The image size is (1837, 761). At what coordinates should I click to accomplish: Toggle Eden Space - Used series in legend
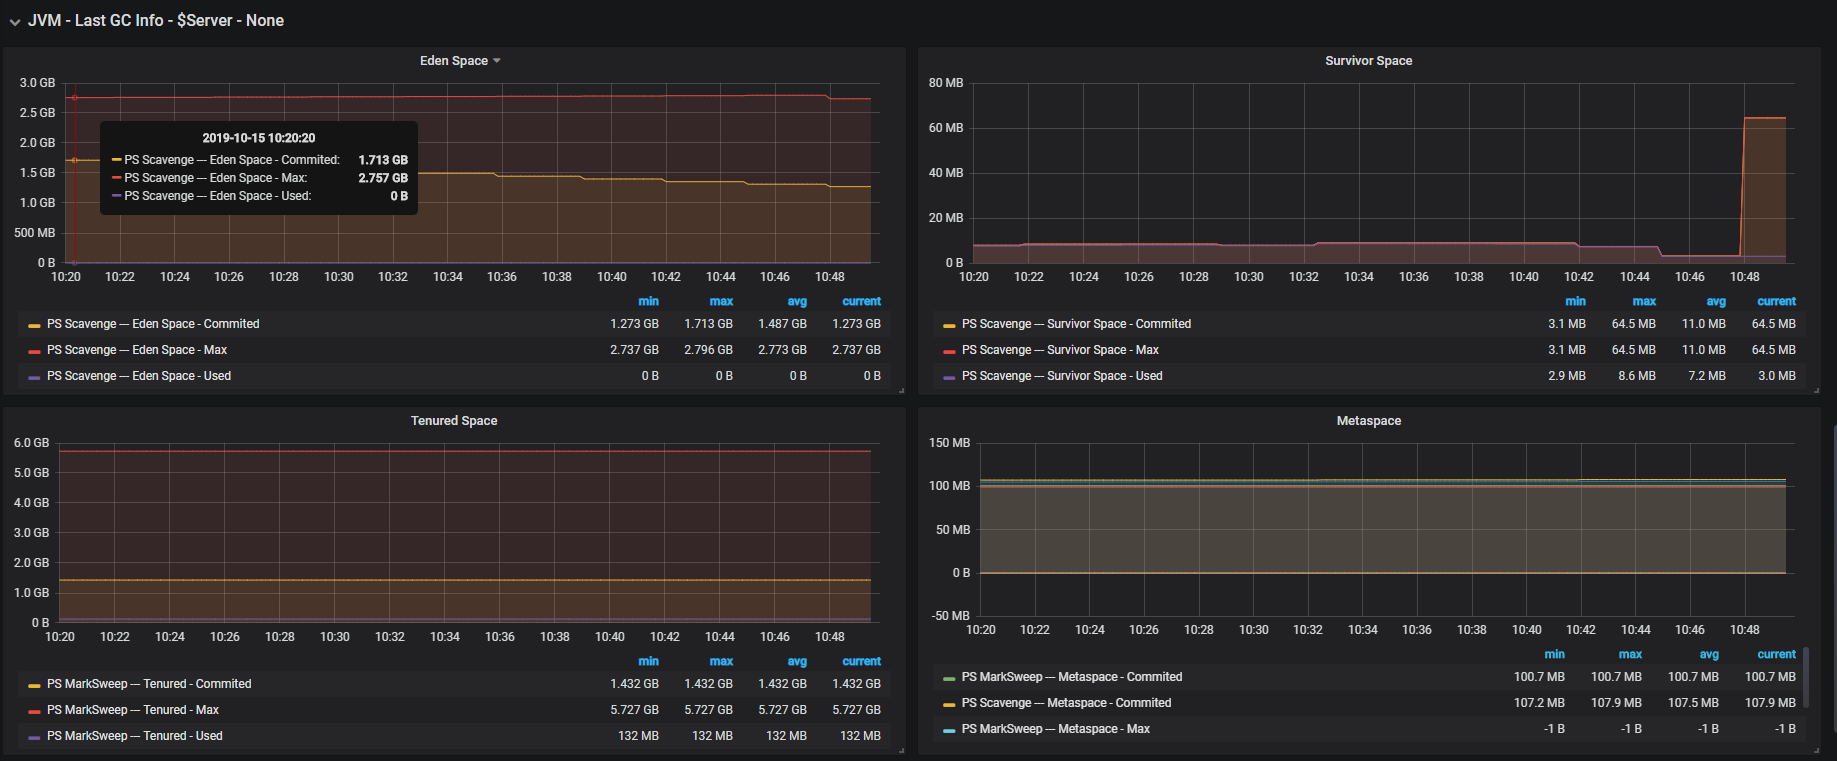tap(139, 376)
